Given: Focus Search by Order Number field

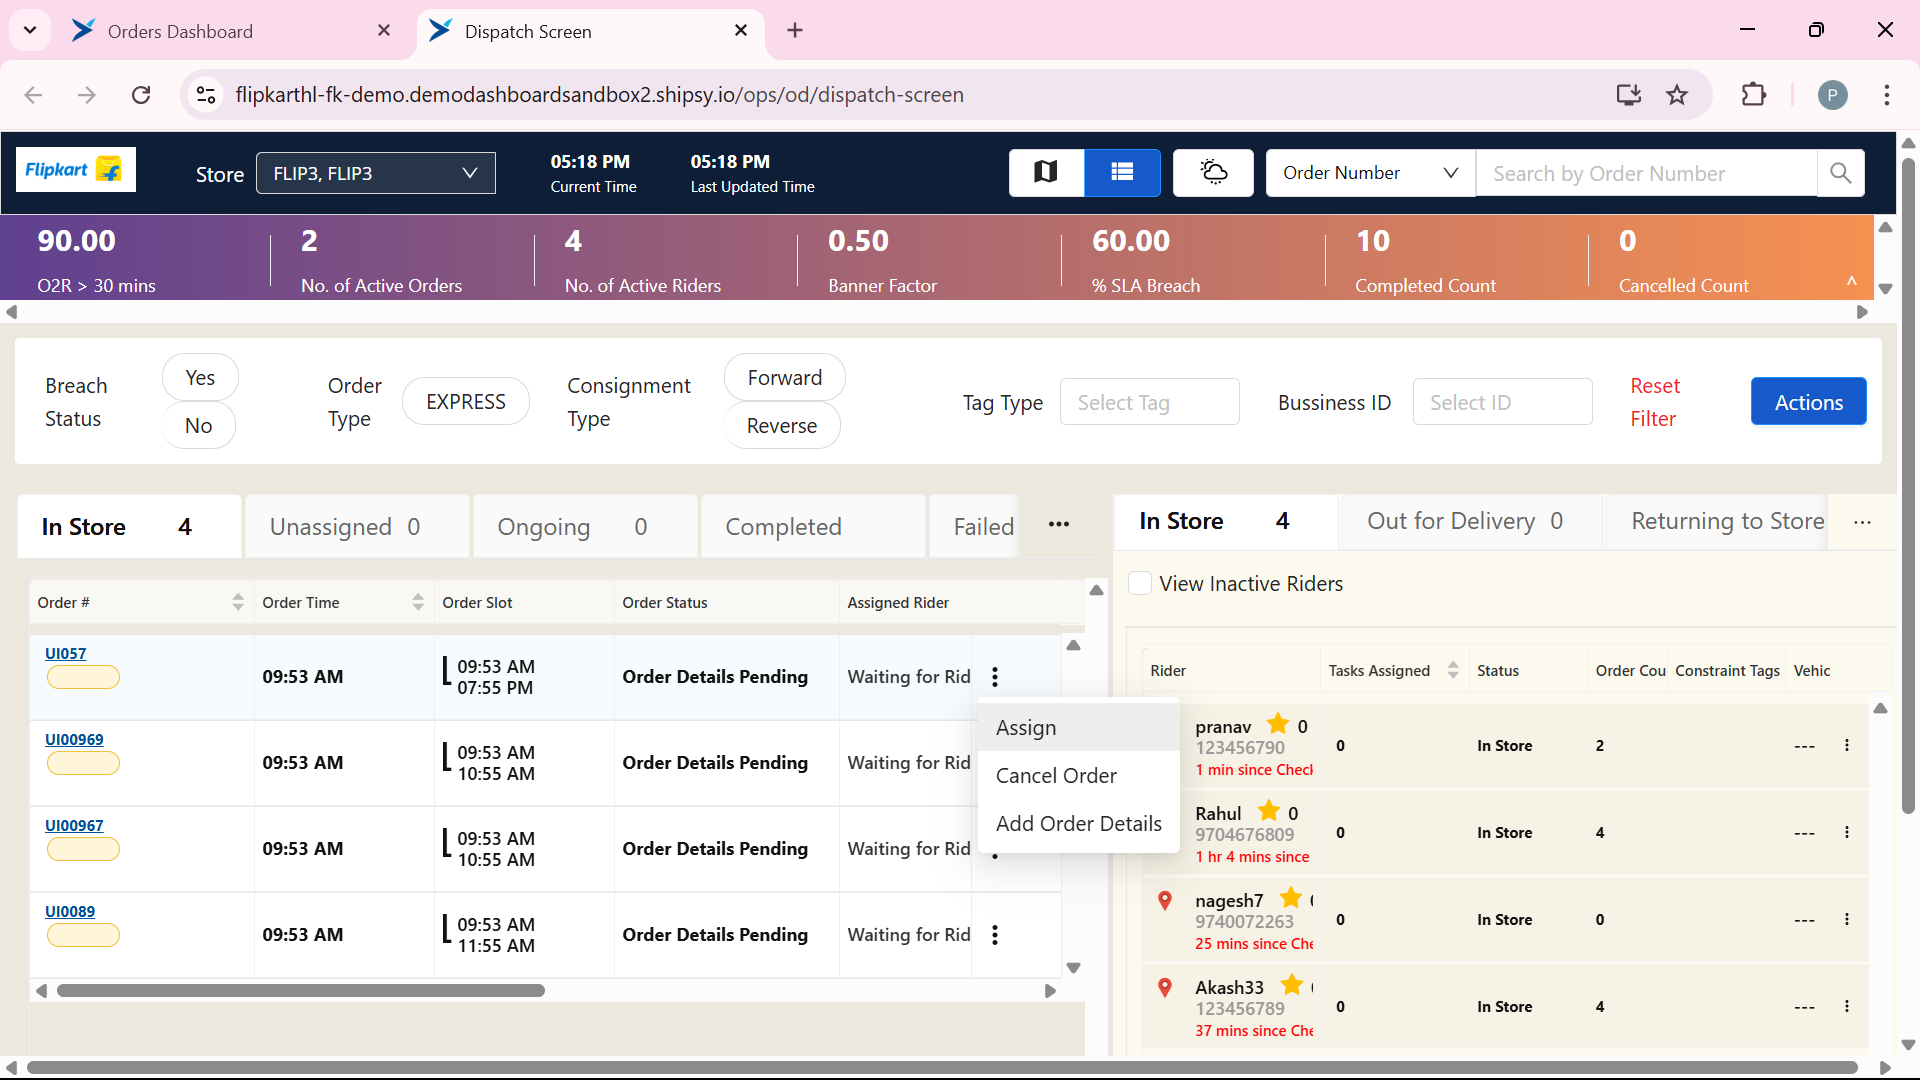Looking at the screenshot, I should (x=1646, y=173).
